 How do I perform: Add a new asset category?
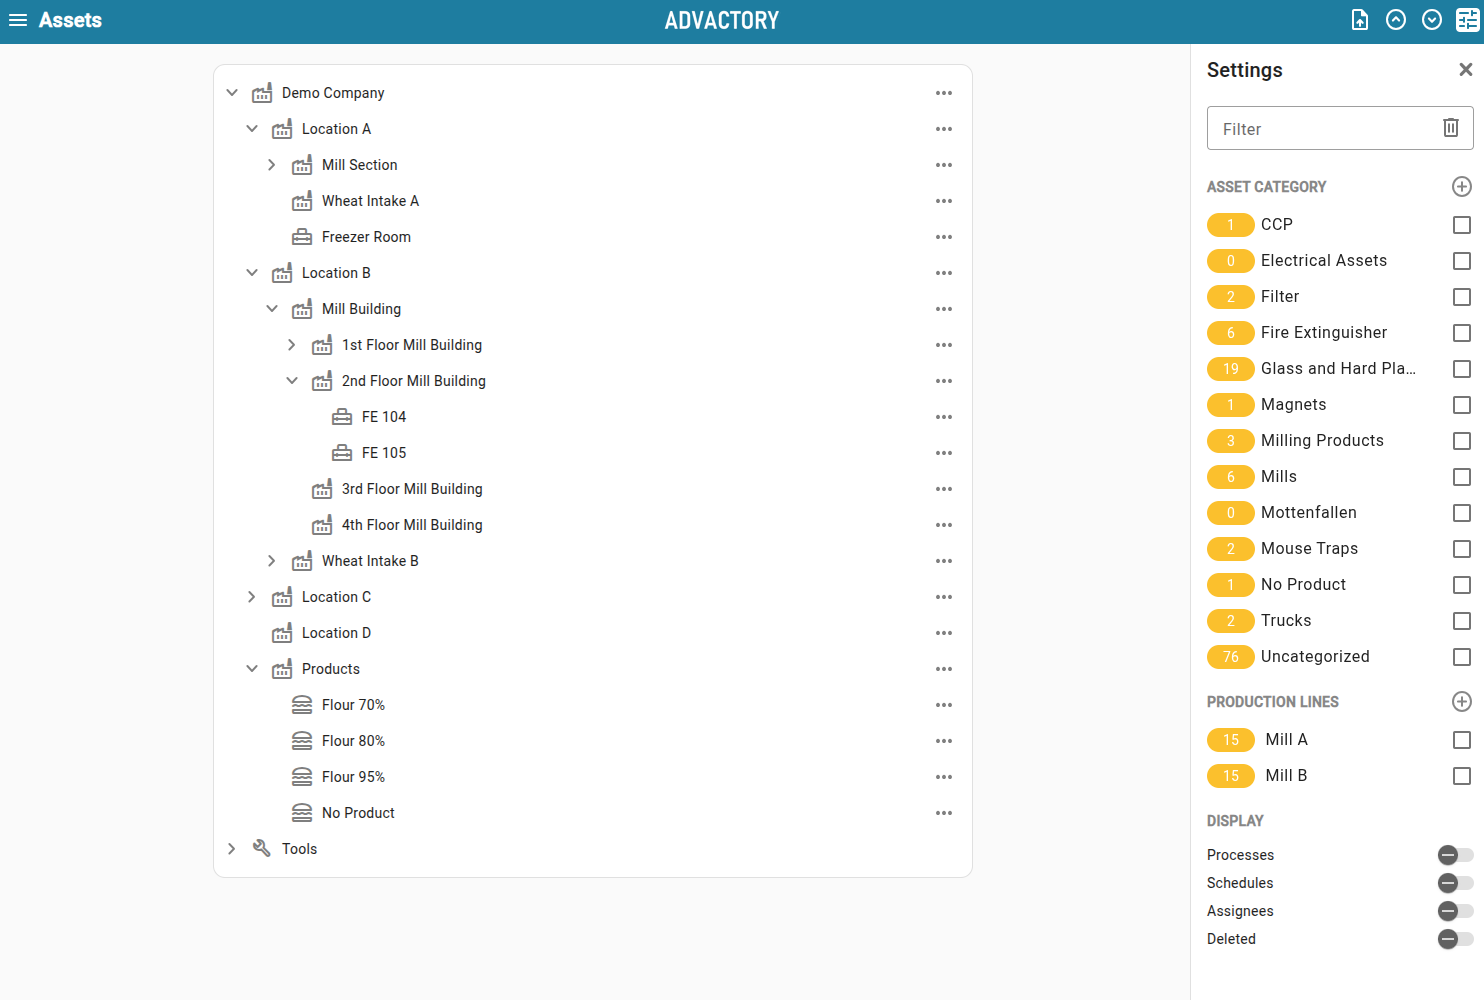[x=1461, y=187]
